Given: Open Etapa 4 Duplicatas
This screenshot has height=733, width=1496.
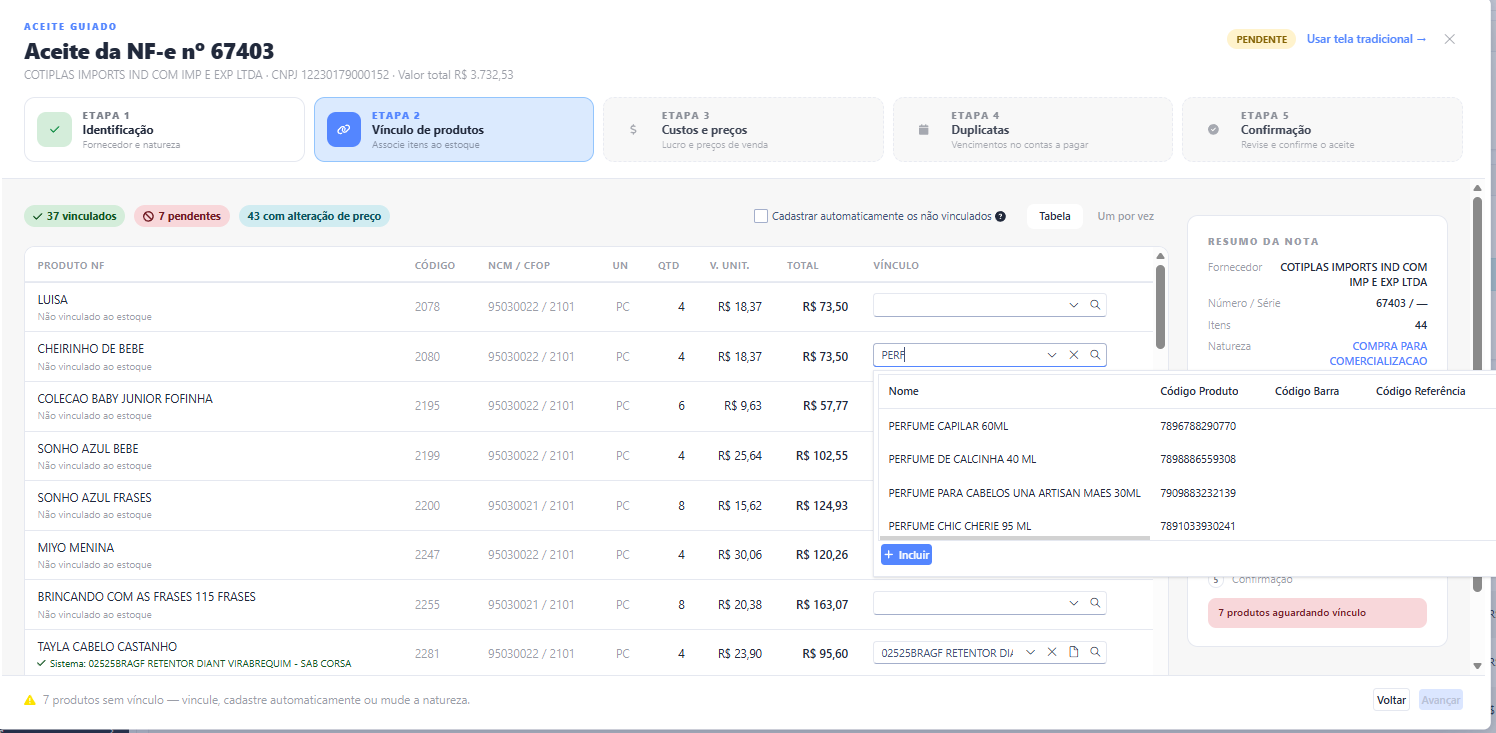Looking at the screenshot, I should click(x=1033, y=130).
